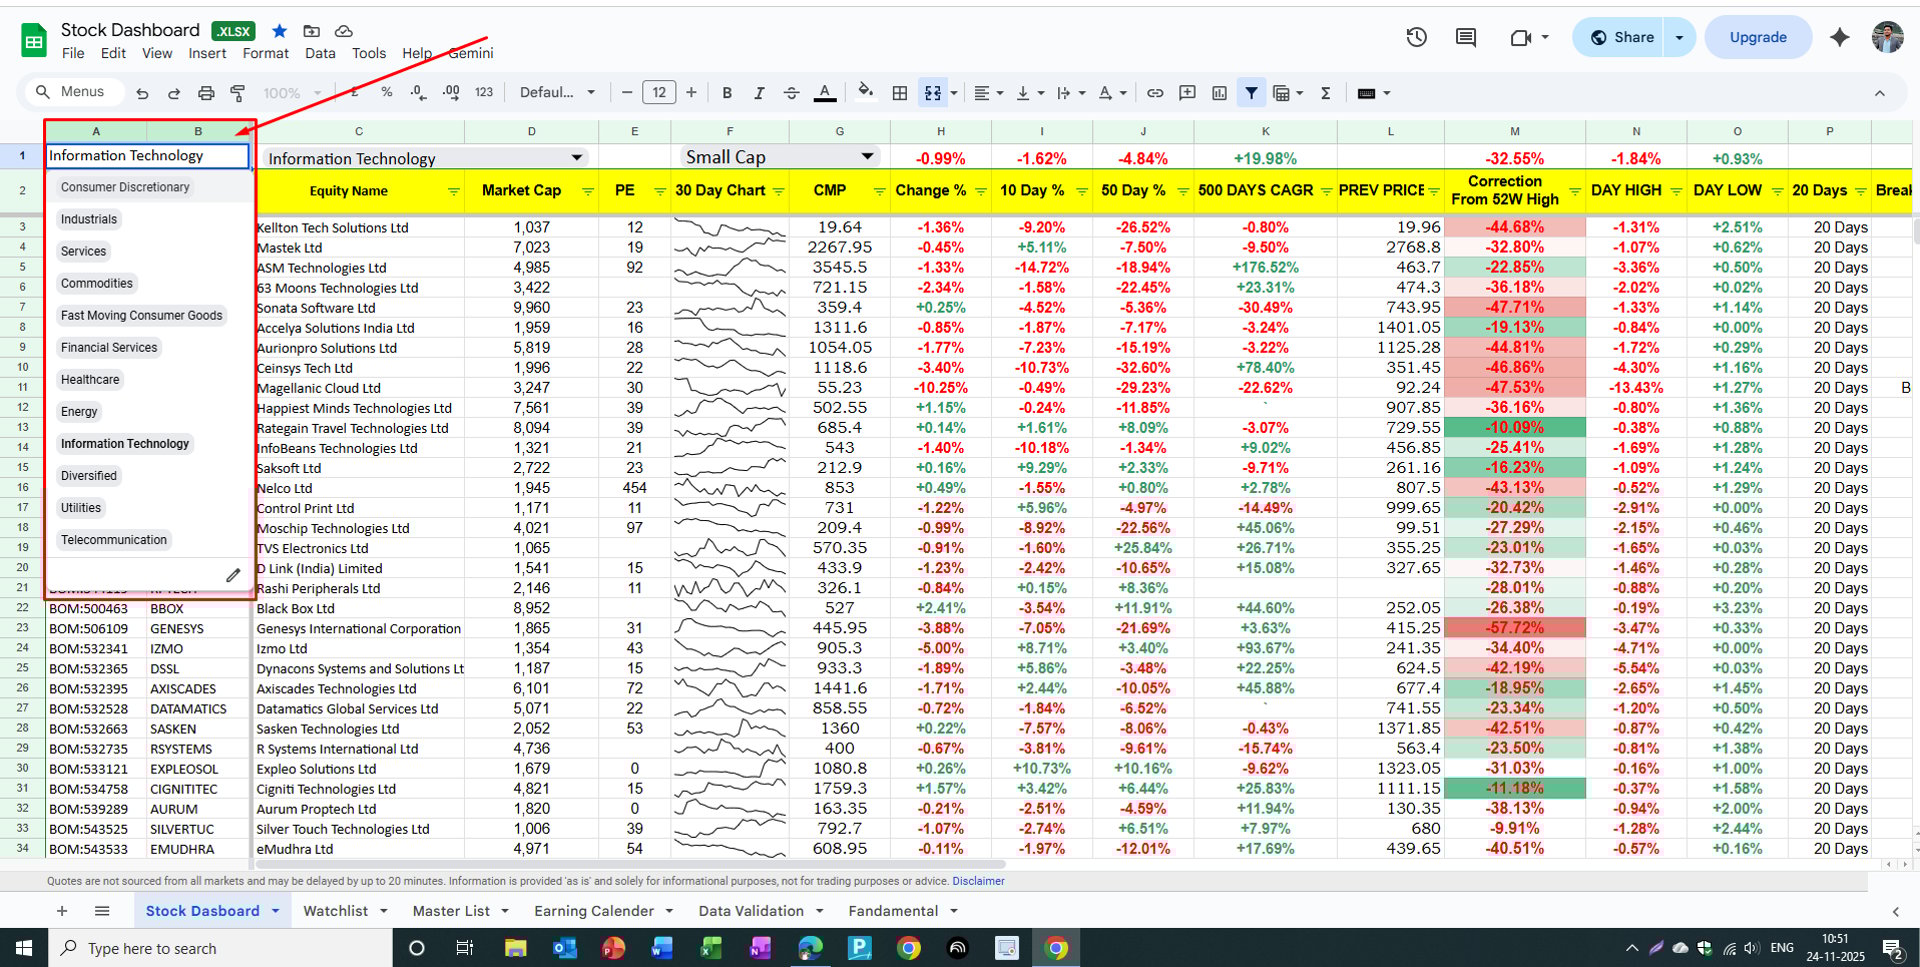Open the Equity Name column filter
Image resolution: width=1920 pixels, height=967 pixels.
(x=453, y=191)
